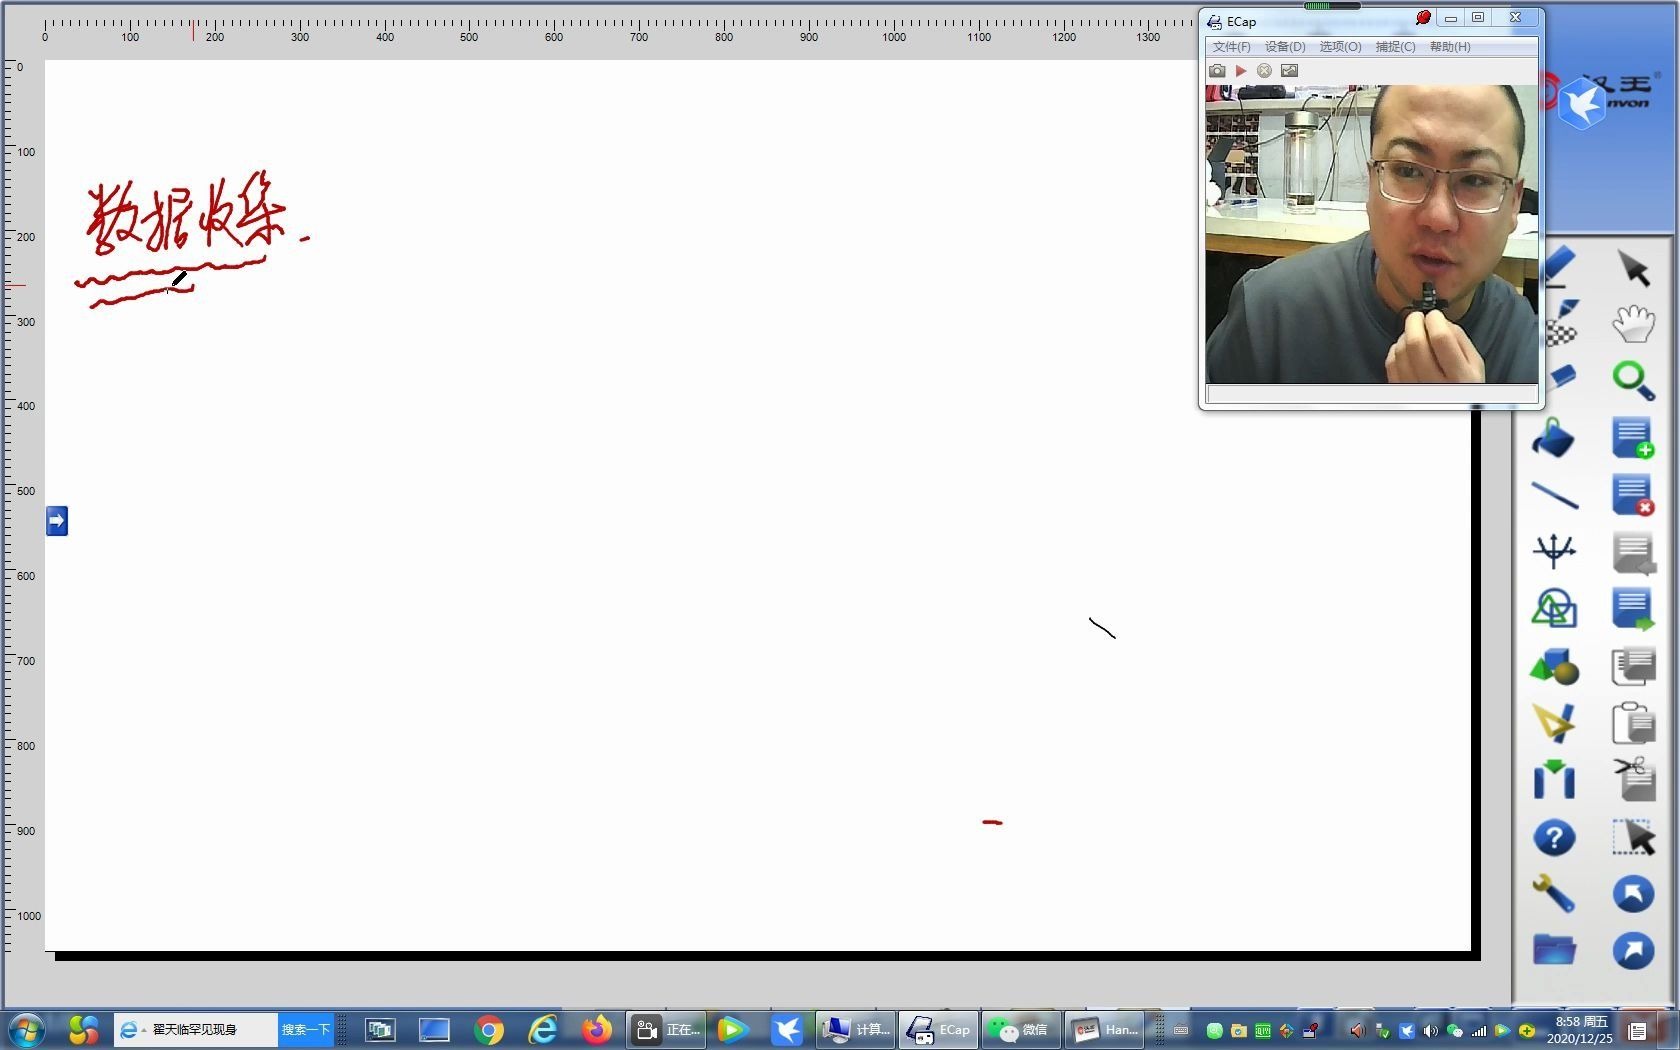Image resolution: width=1680 pixels, height=1050 pixels.
Task: Select the arrow pointer tool
Action: tap(1633, 269)
